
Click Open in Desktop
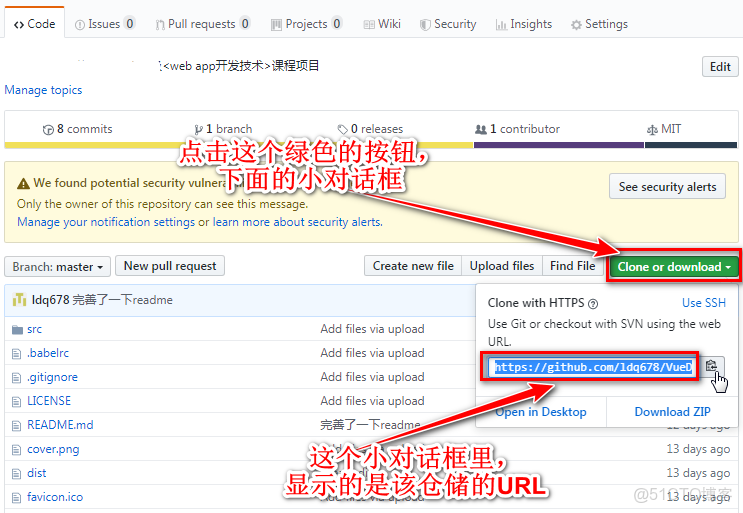coord(541,412)
